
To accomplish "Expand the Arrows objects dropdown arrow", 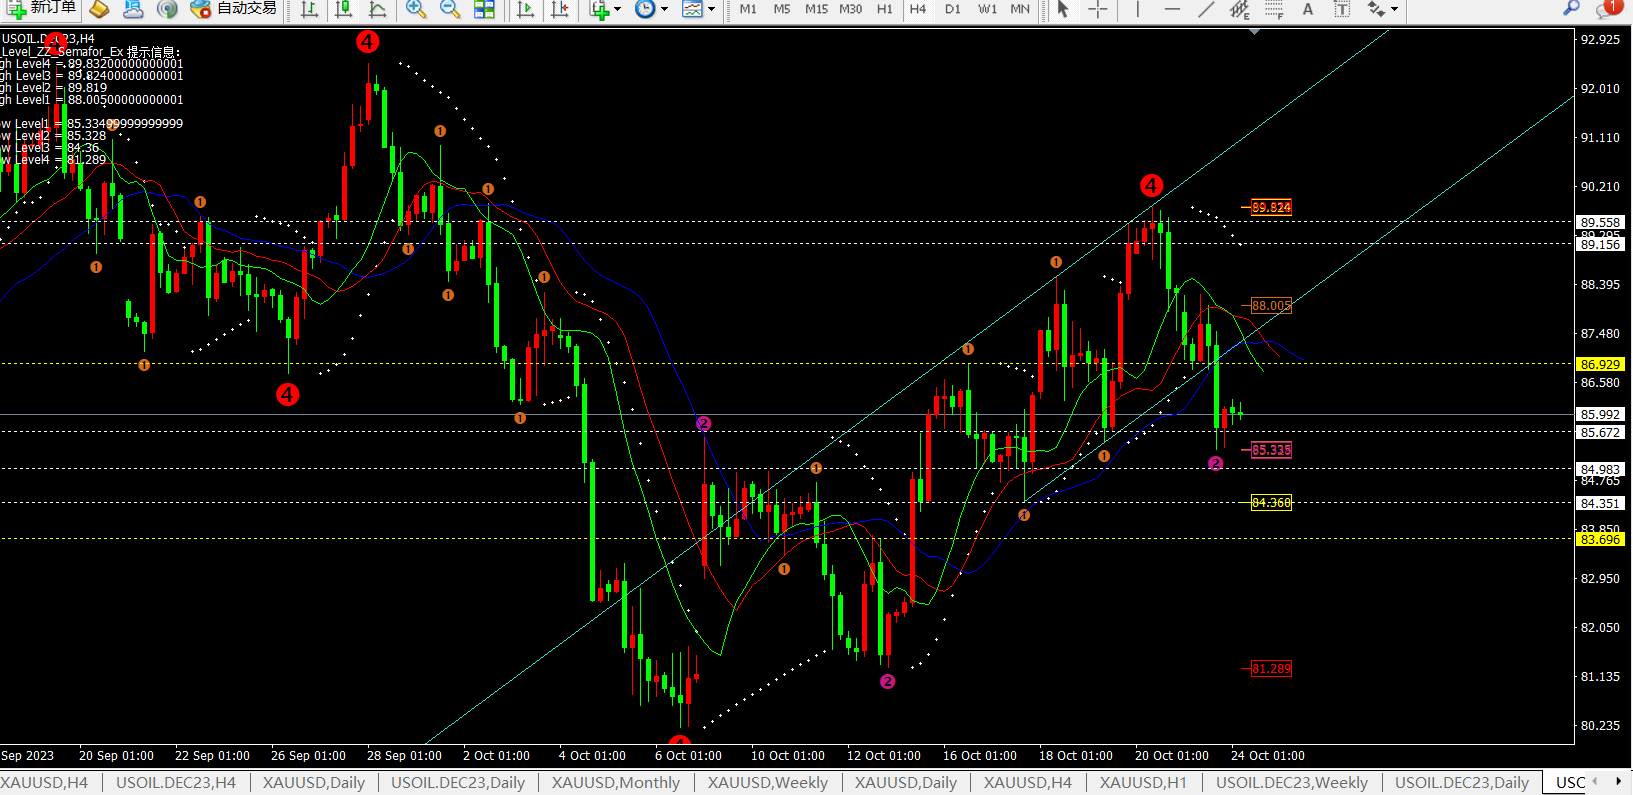I will [1395, 9].
